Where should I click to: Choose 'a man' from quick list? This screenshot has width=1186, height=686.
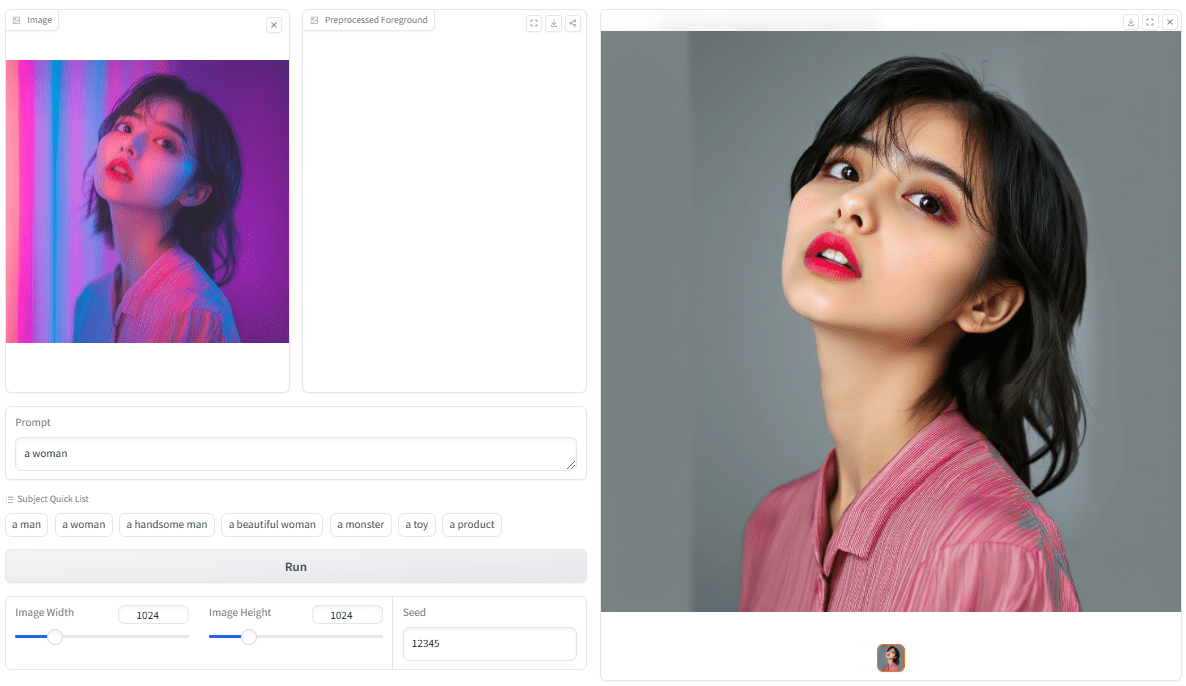[x=26, y=525]
